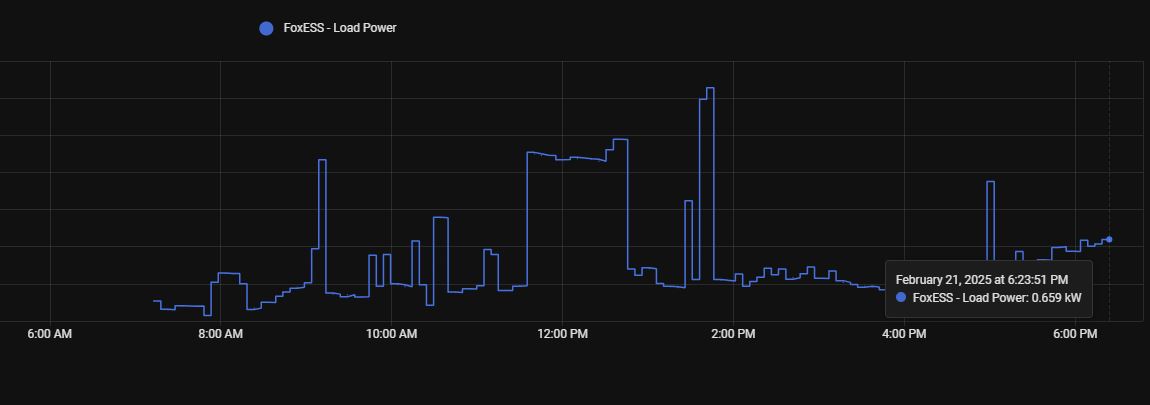
Task: Click the 4:00 PM axis label
Action: (904, 334)
